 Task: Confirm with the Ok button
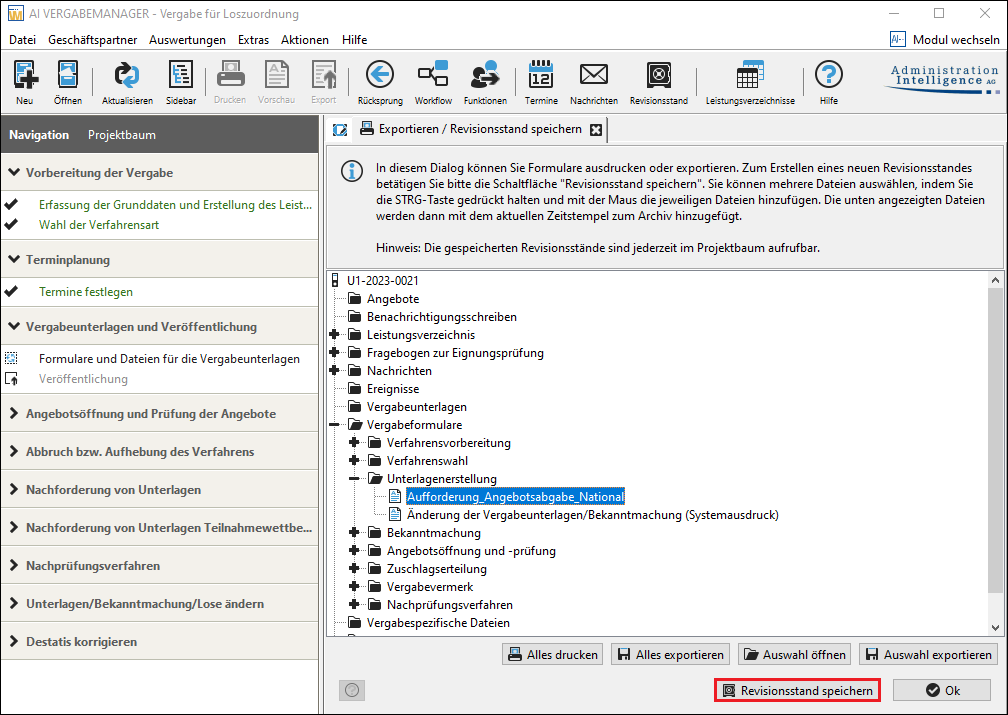pyautogui.click(x=942, y=691)
